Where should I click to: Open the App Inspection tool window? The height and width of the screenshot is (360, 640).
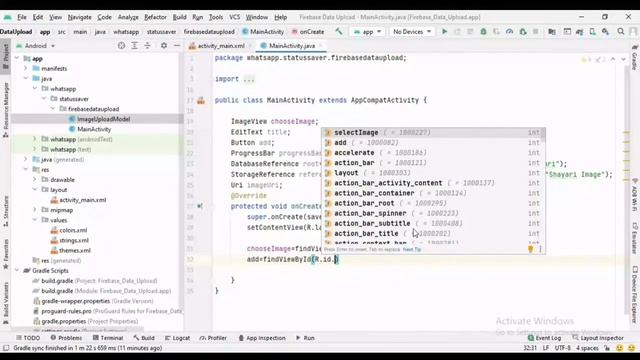tap(262, 338)
